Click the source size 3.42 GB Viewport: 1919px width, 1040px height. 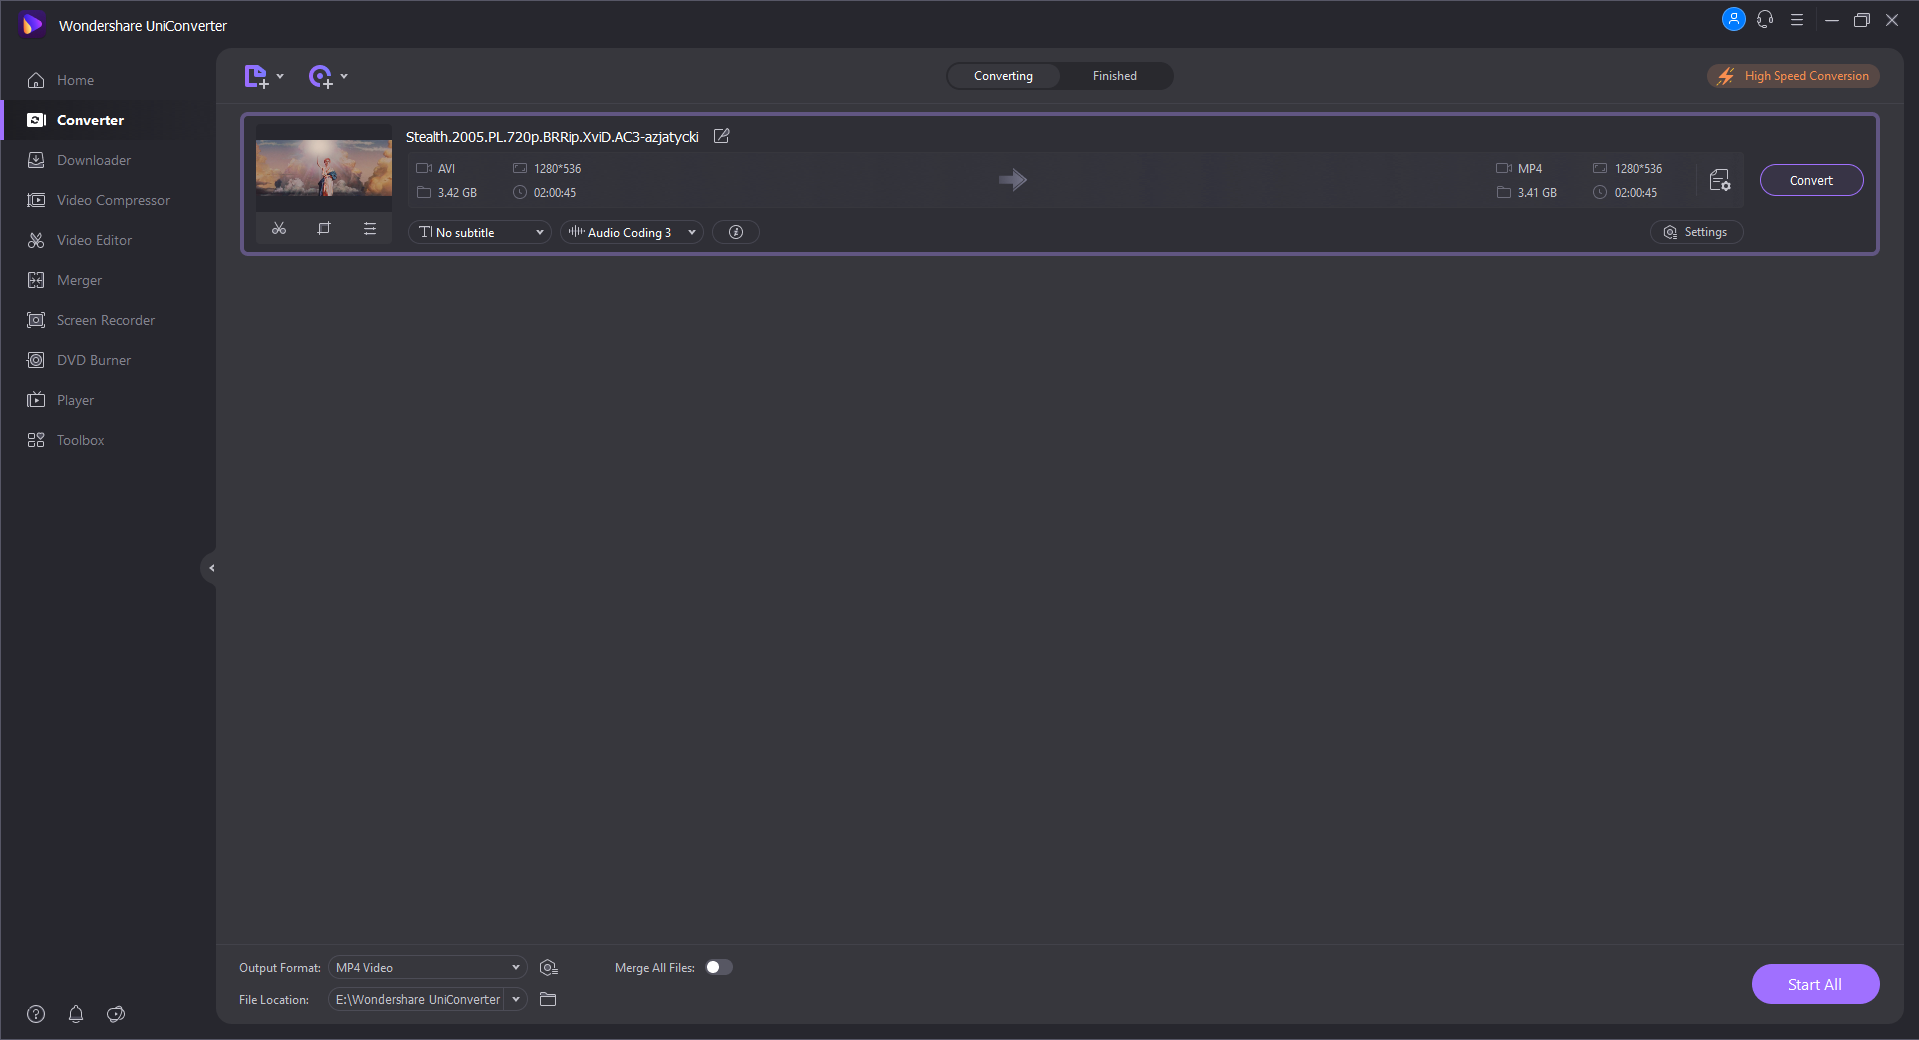pos(457,193)
